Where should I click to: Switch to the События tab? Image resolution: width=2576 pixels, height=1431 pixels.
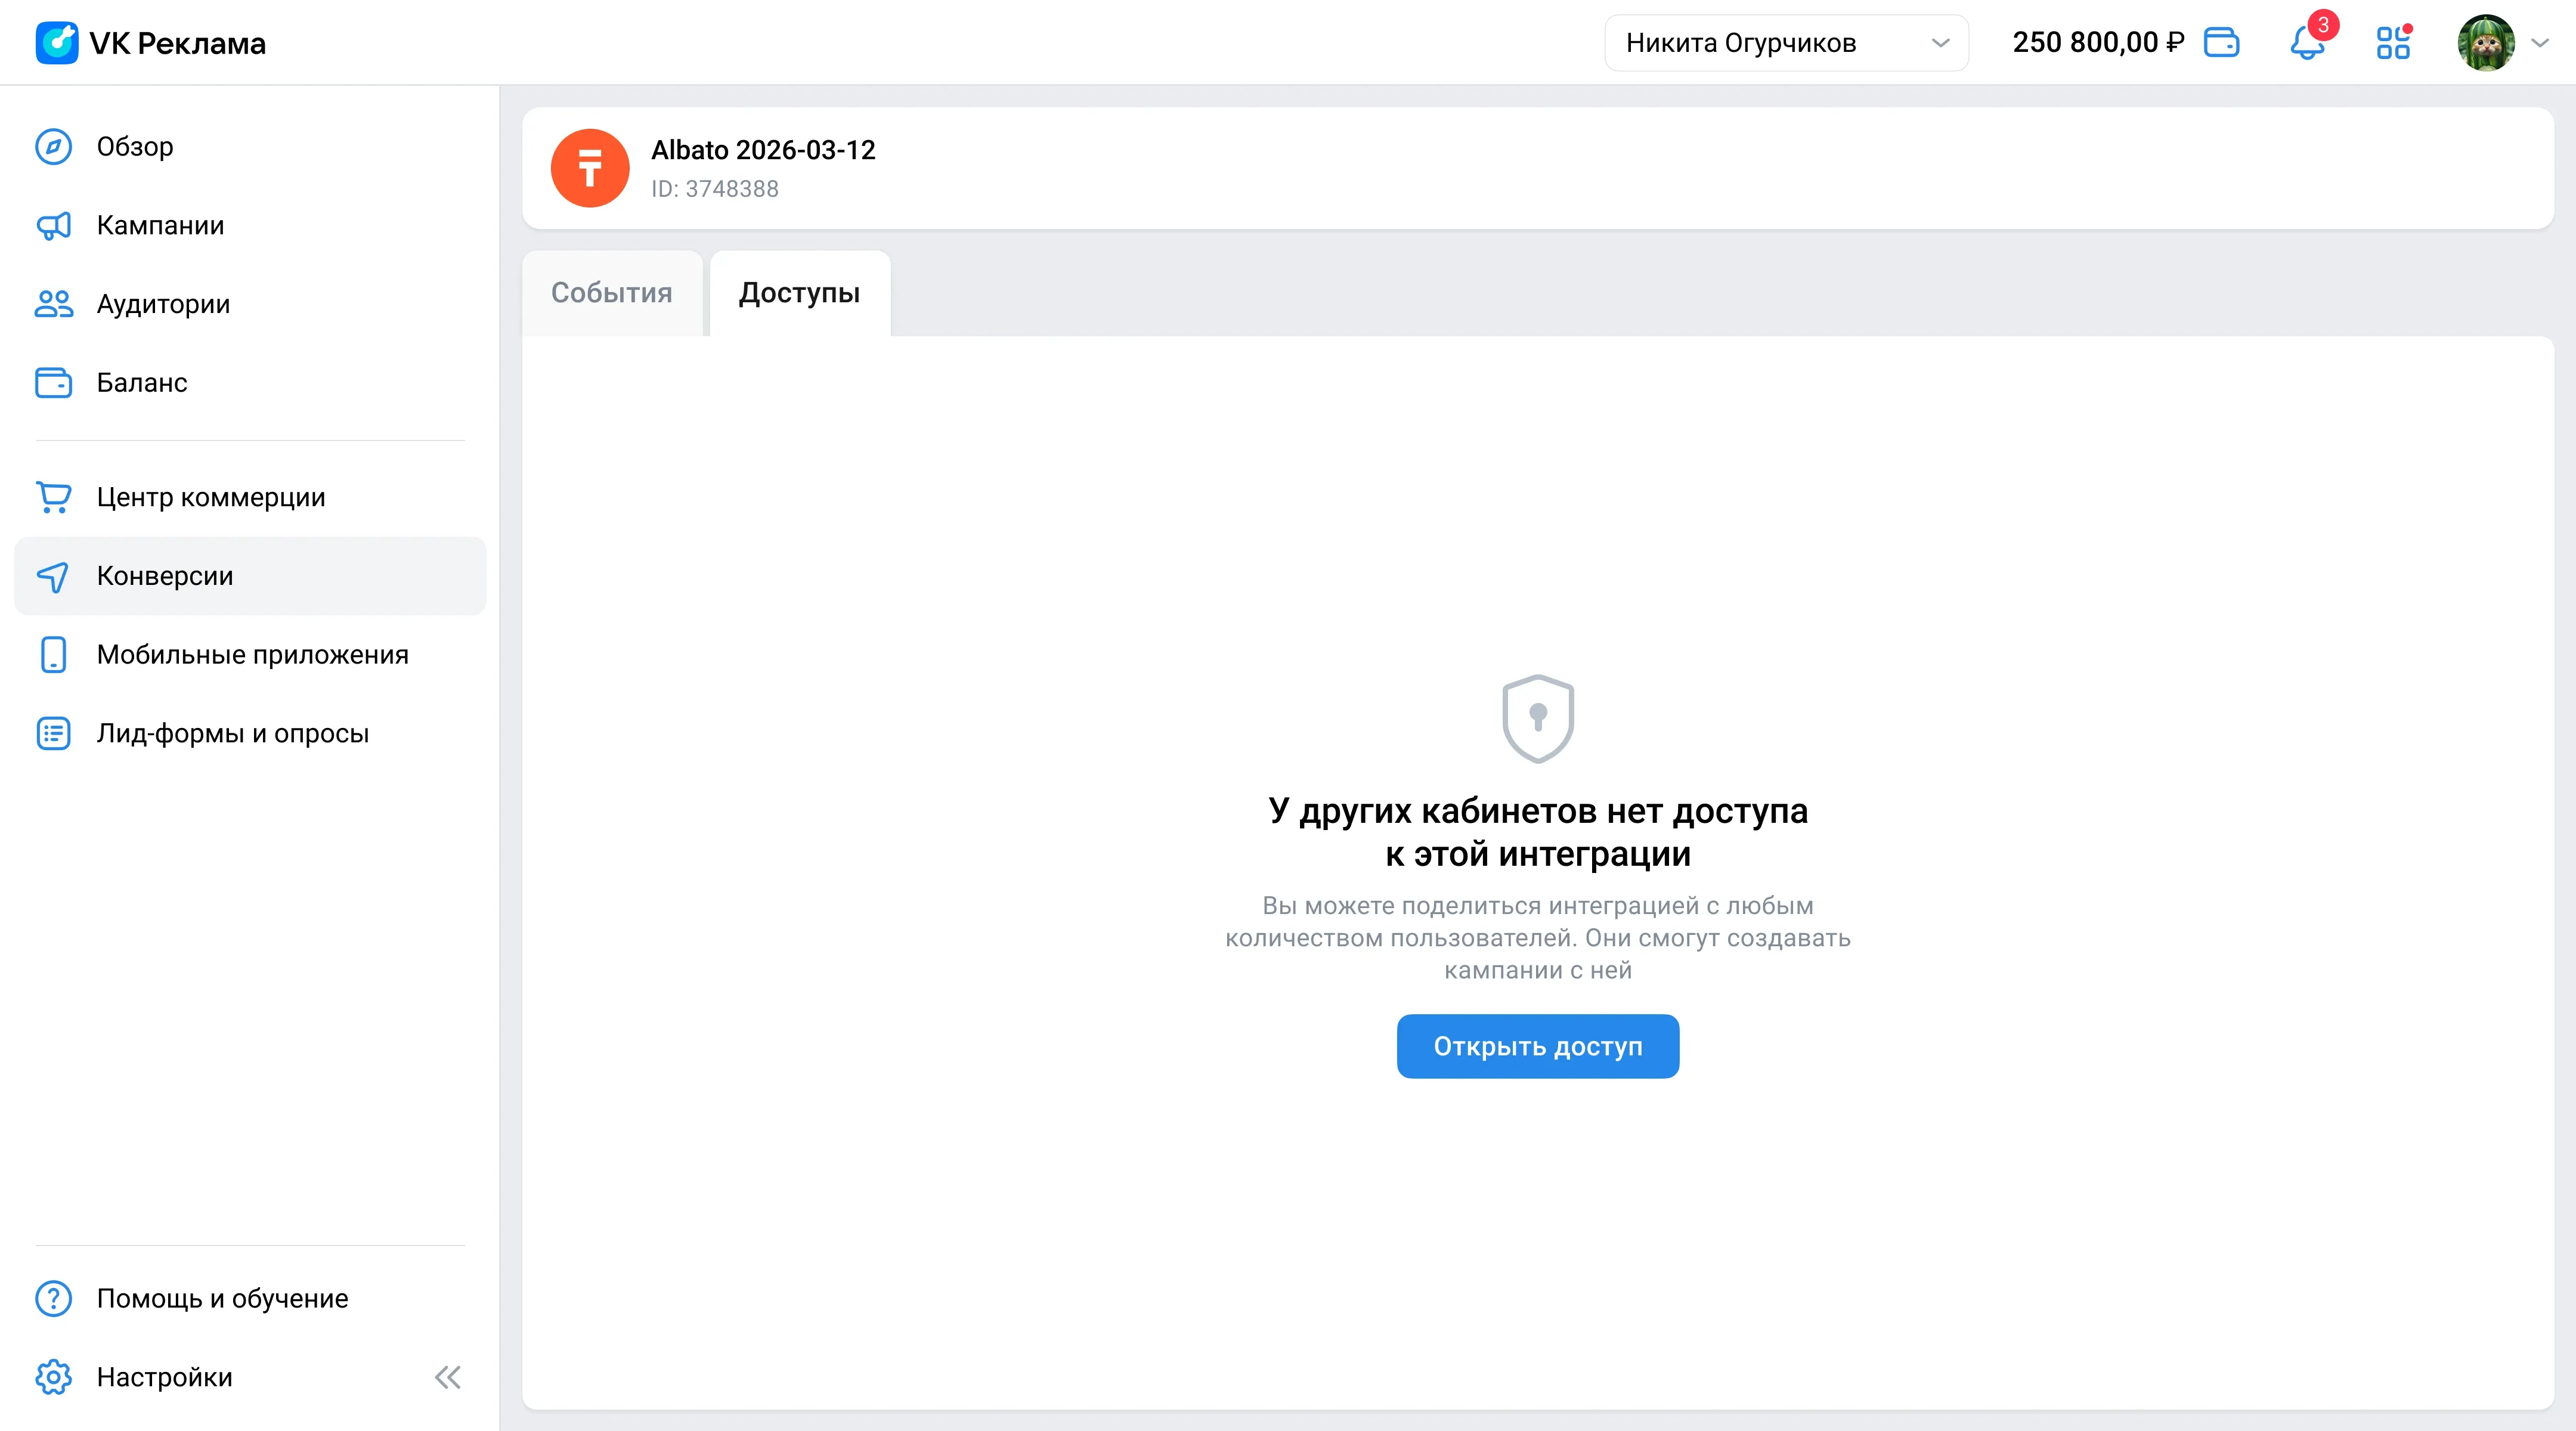click(612, 293)
